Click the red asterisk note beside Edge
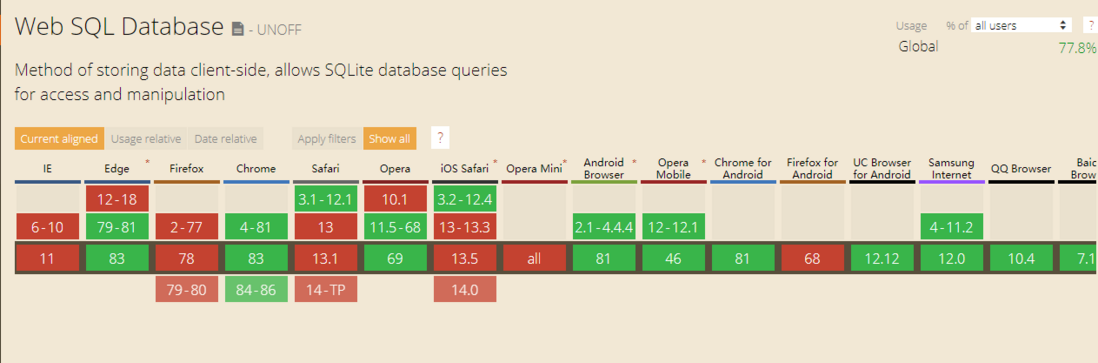1098x363 pixels. coord(147,163)
